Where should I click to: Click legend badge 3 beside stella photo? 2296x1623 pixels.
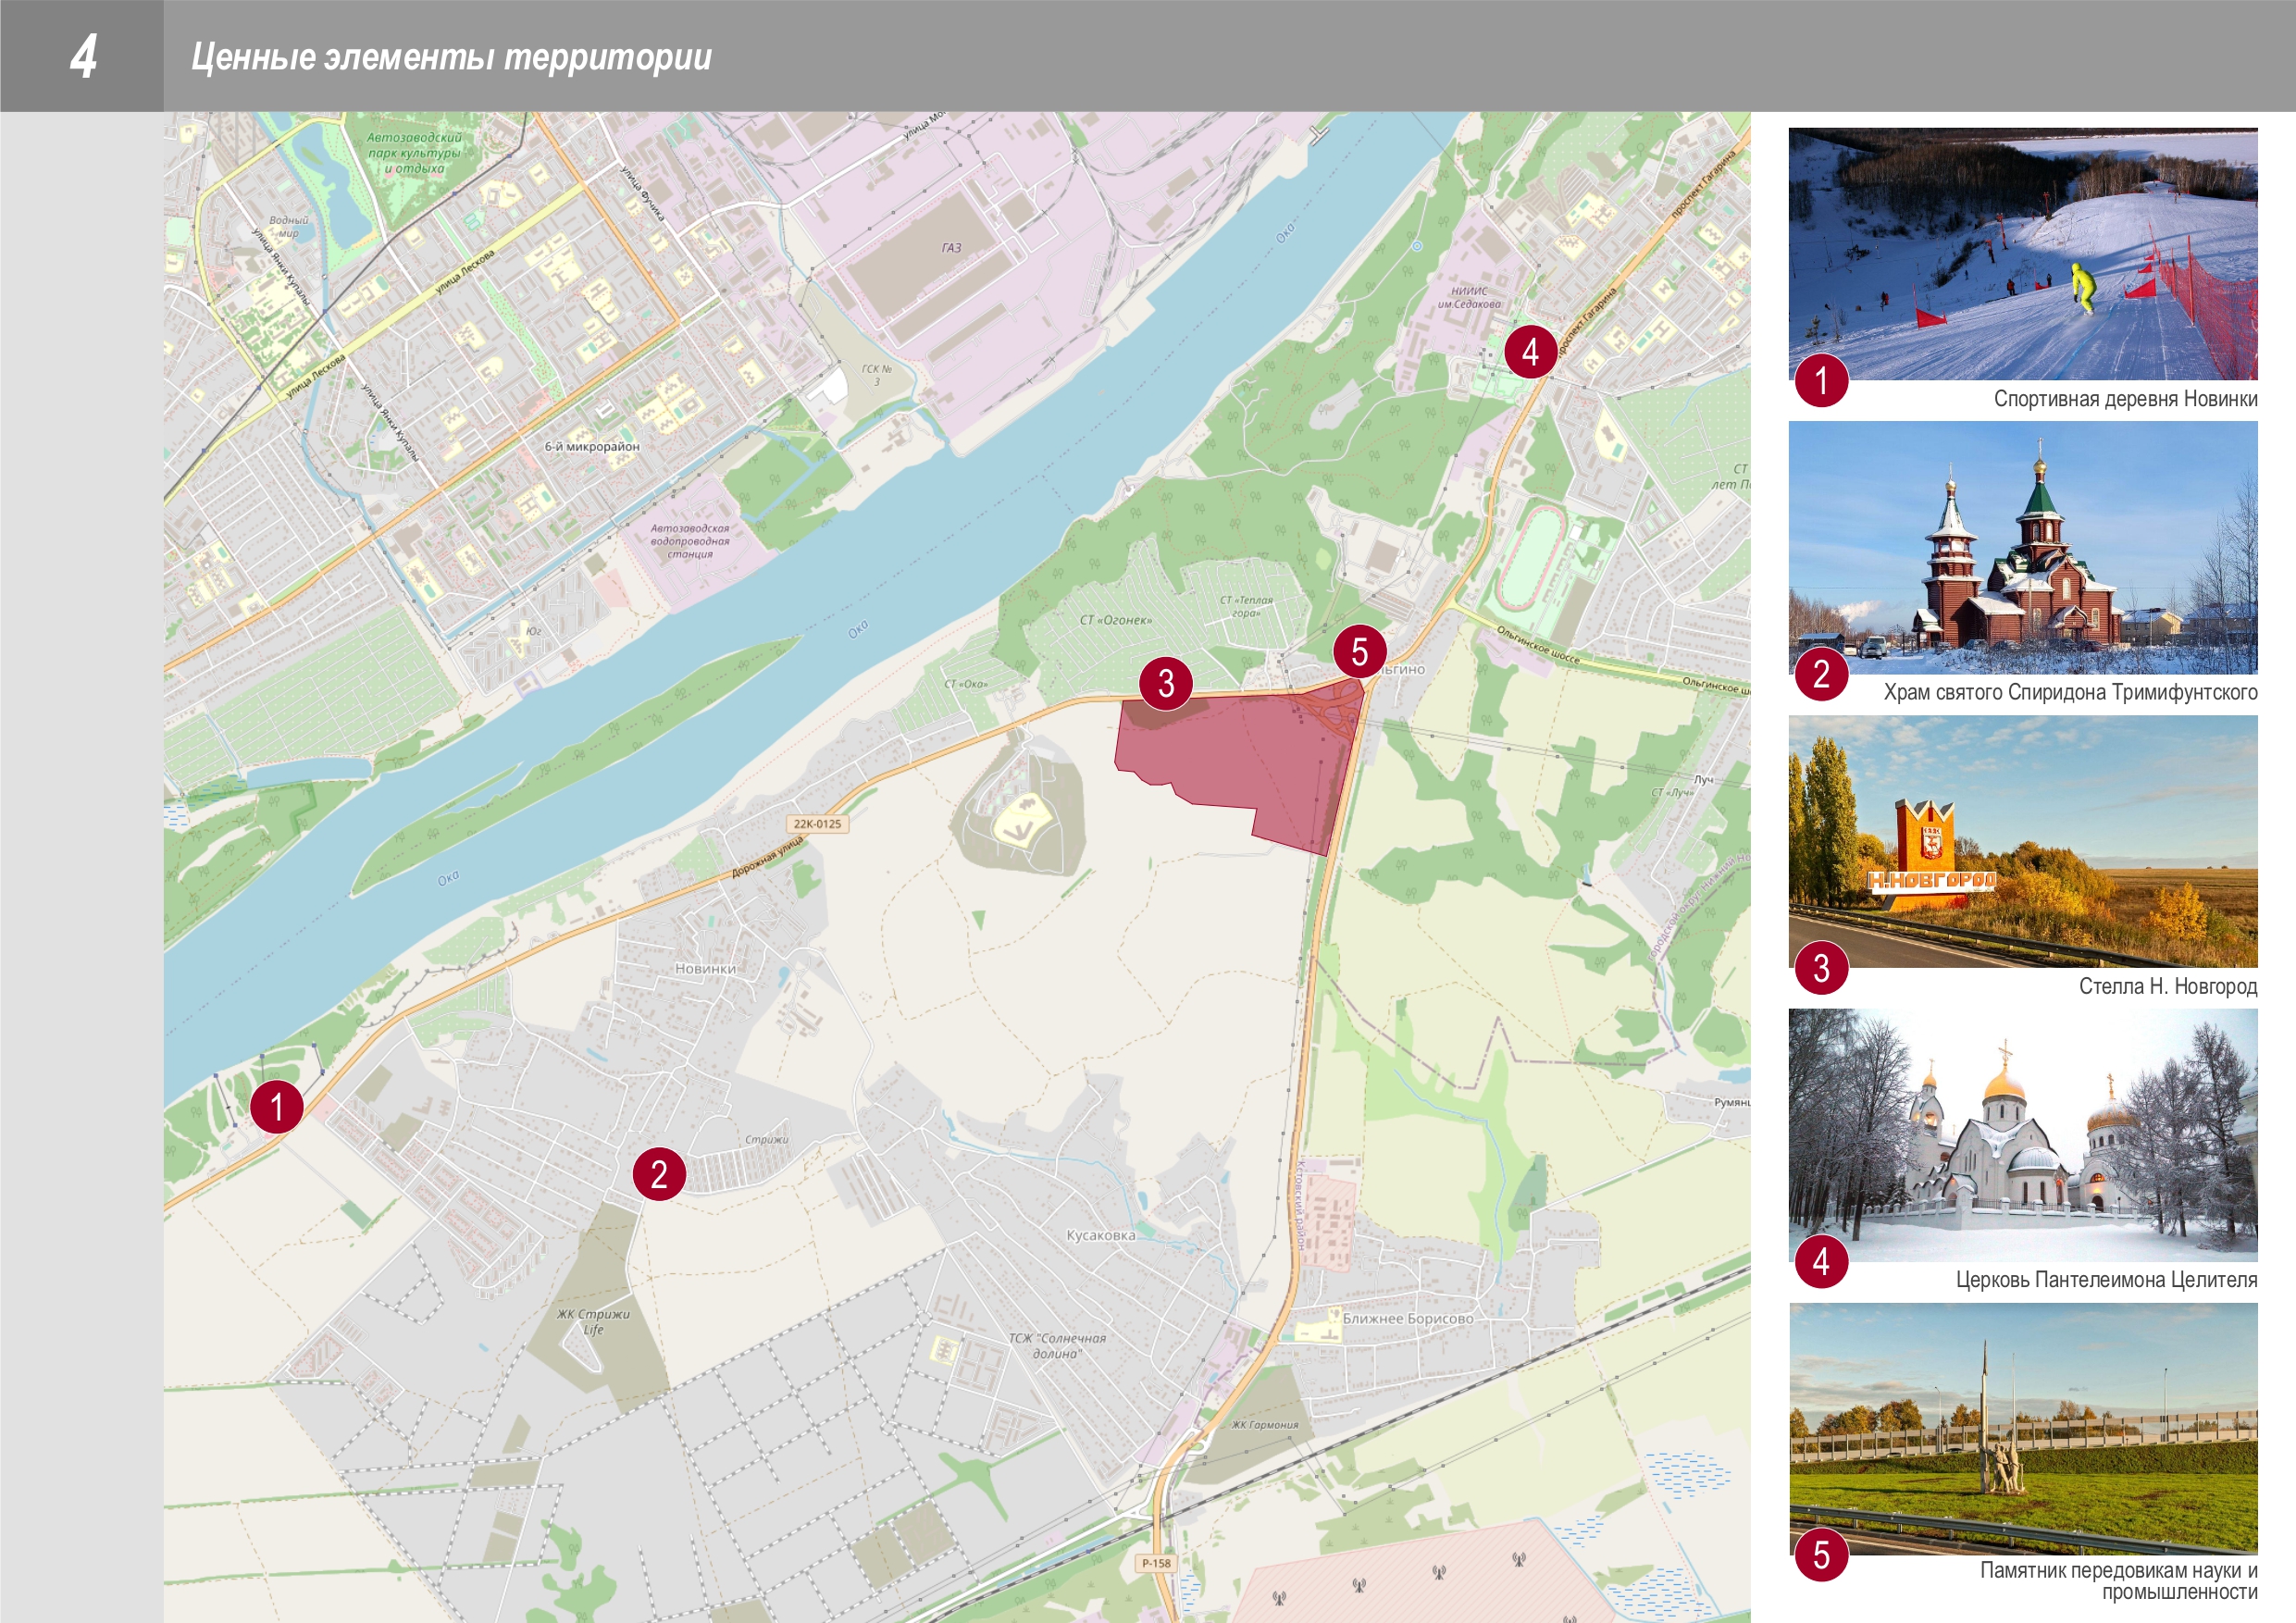click(x=1820, y=968)
